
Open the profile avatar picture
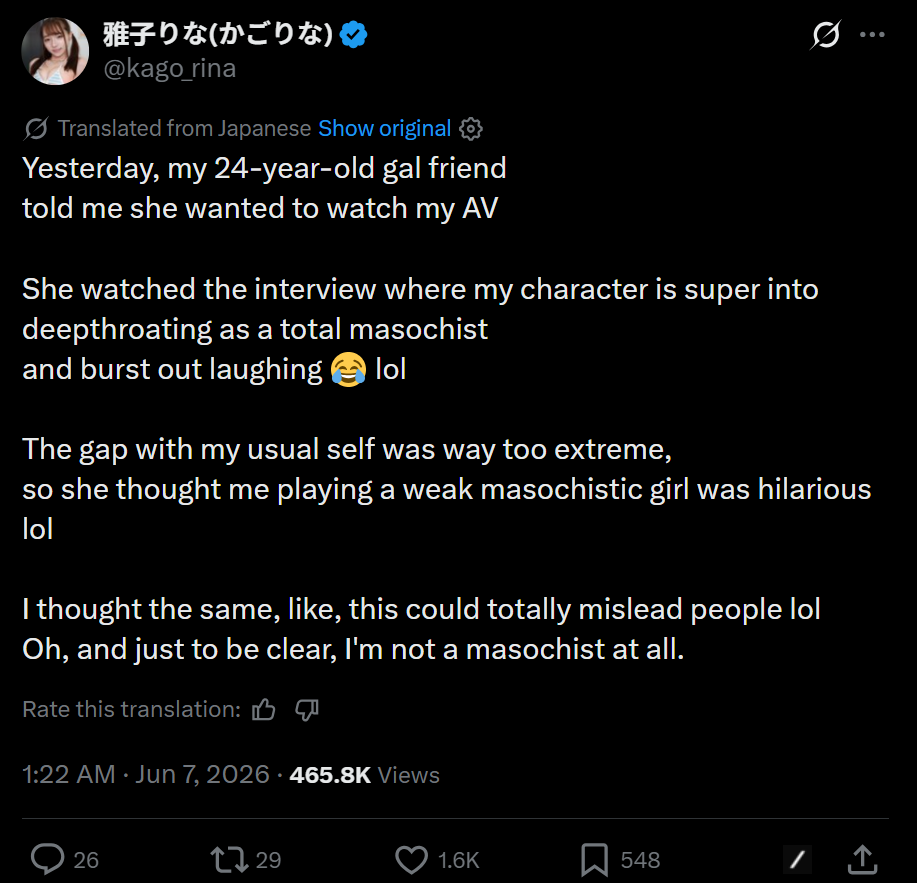pyautogui.click(x=55, y=51)
